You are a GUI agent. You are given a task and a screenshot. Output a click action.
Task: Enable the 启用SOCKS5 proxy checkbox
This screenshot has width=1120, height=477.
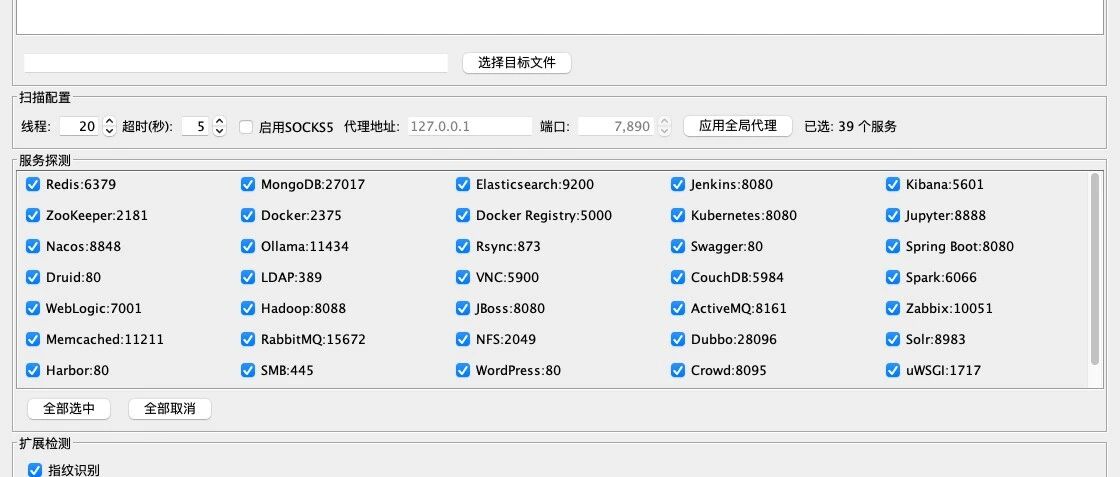pyautogui.click(x=246, y=127)
